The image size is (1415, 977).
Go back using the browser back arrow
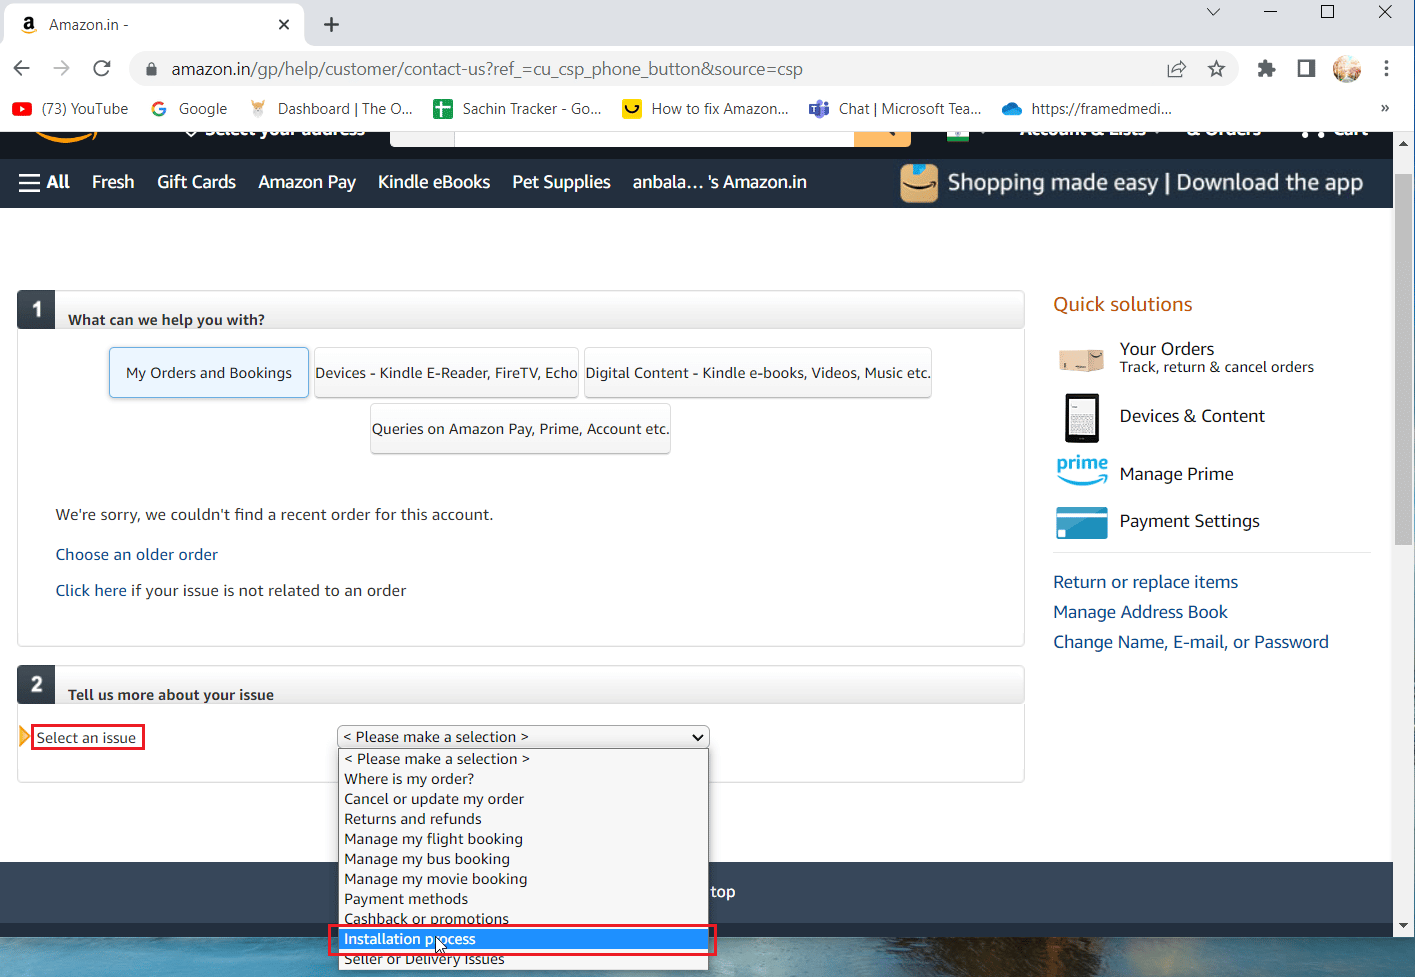[22, 68]
